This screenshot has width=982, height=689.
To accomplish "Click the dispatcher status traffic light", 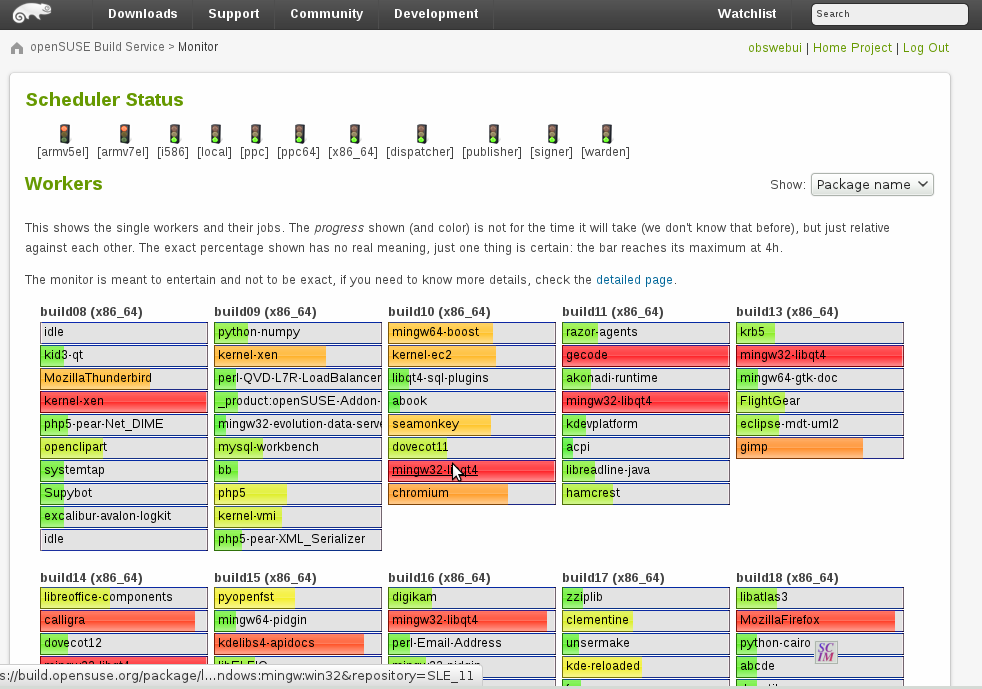I will tap(421, 134).
